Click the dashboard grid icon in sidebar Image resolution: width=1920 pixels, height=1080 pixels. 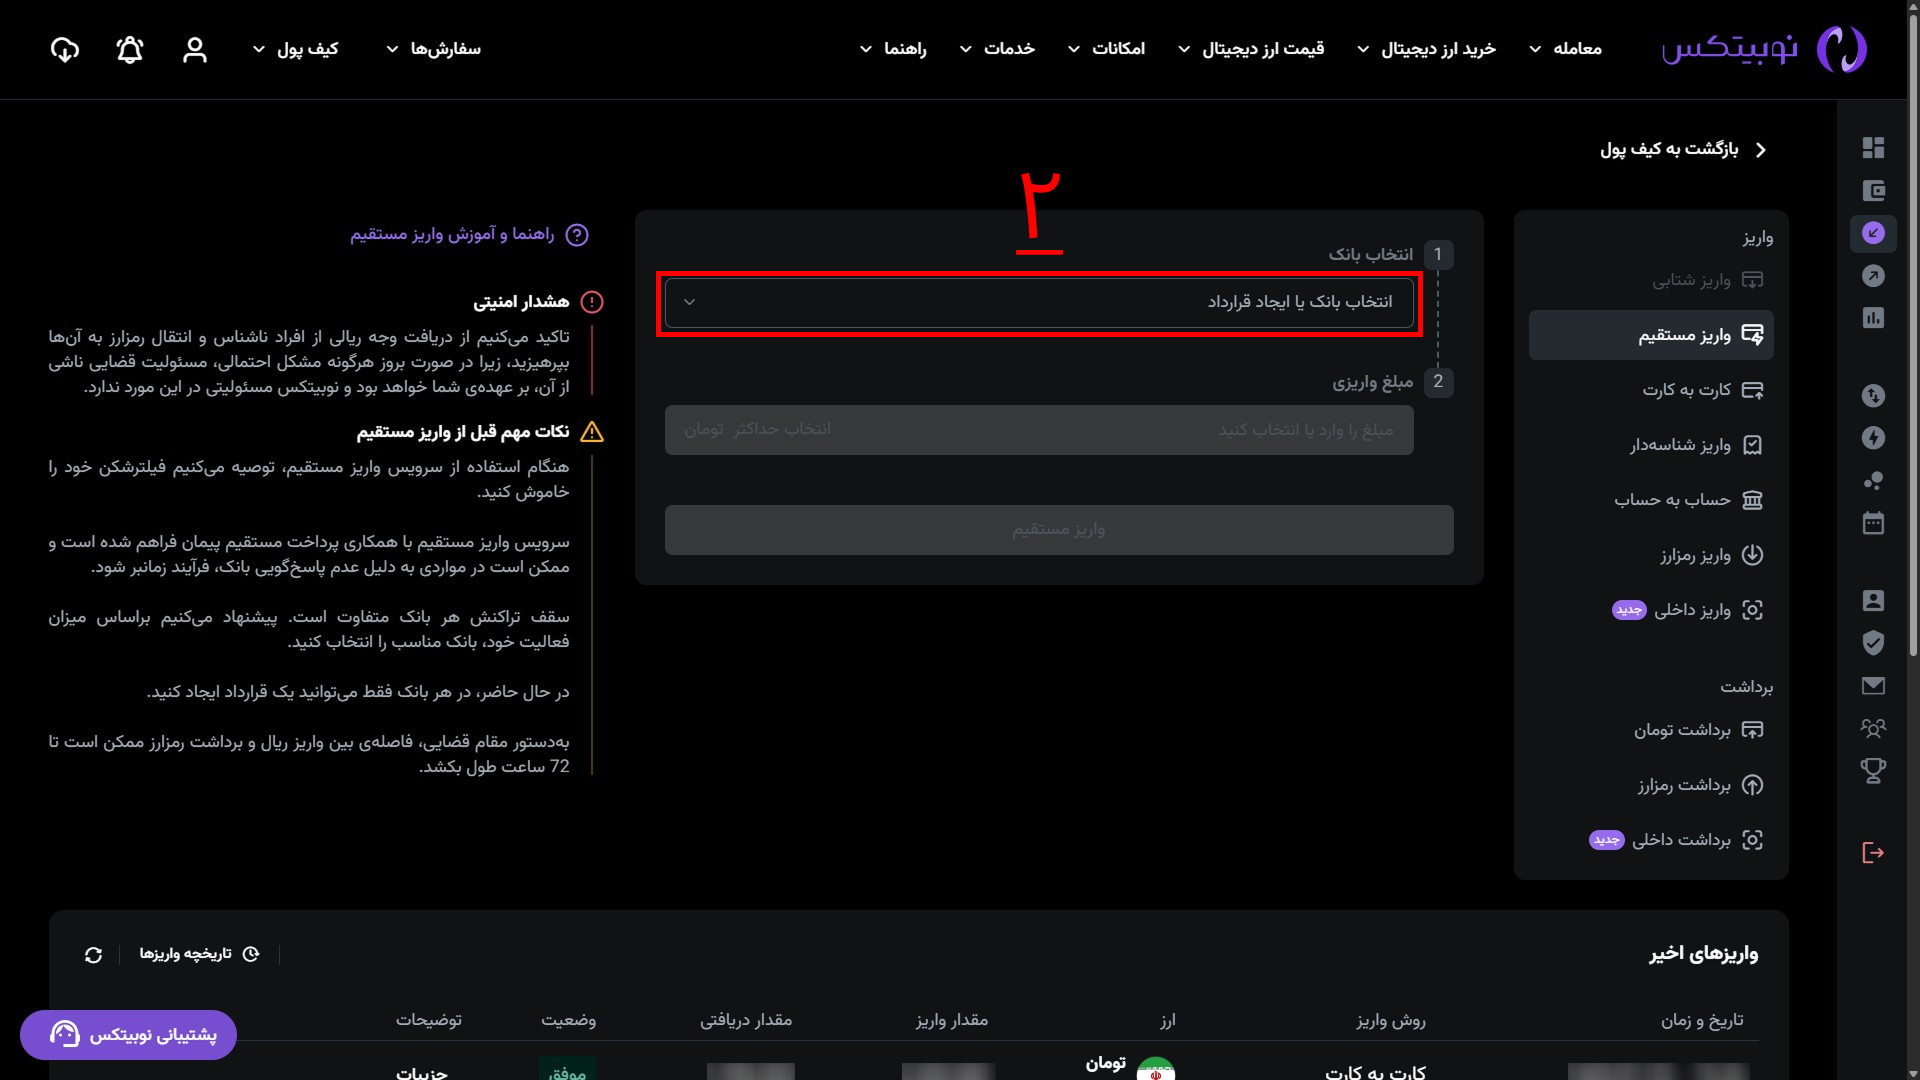[x=1873, y=148]
